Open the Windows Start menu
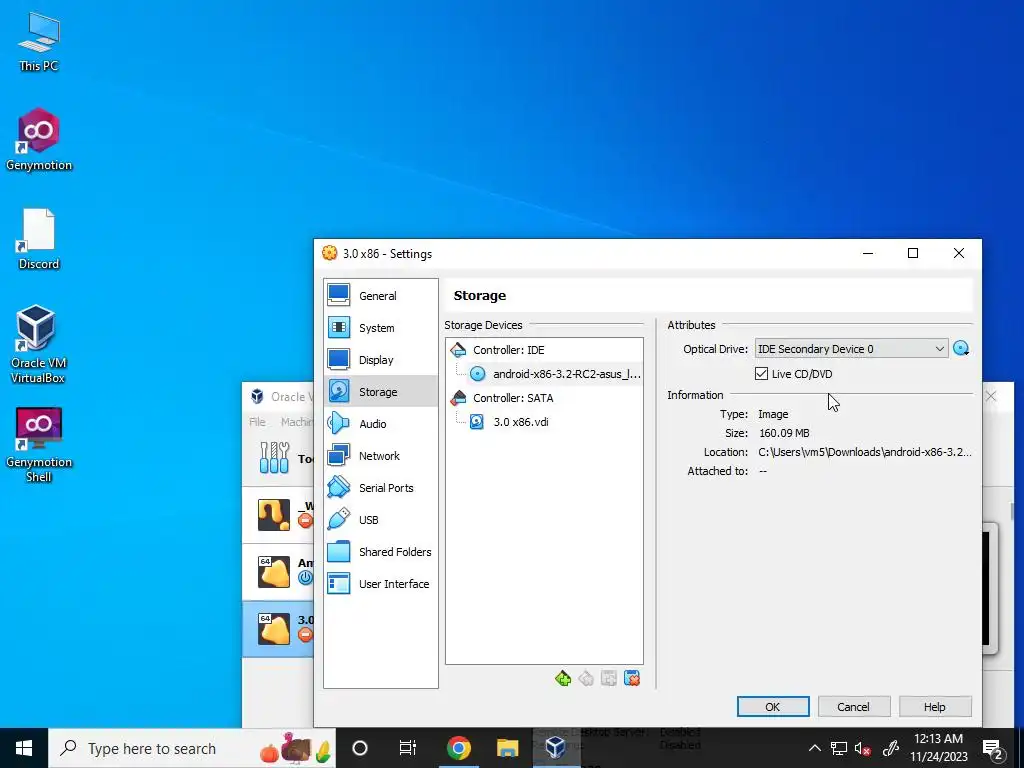 pos(24,748)
